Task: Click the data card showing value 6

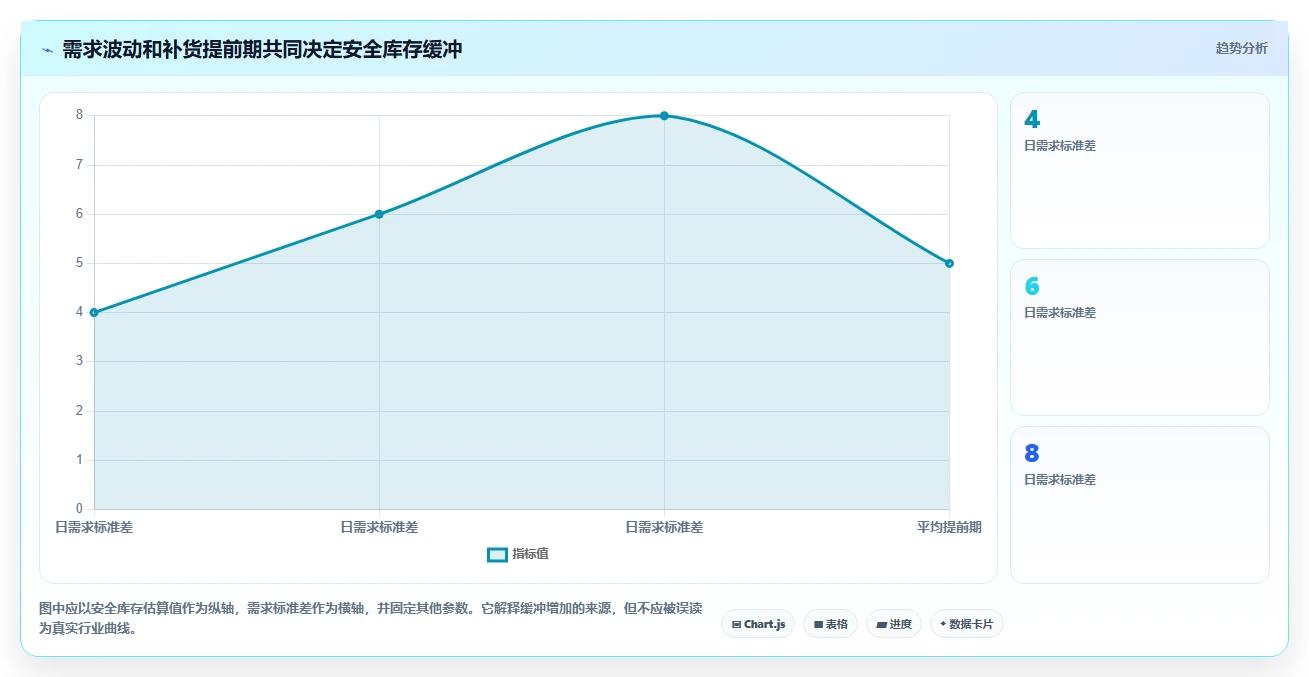Action: [1139, 337]
